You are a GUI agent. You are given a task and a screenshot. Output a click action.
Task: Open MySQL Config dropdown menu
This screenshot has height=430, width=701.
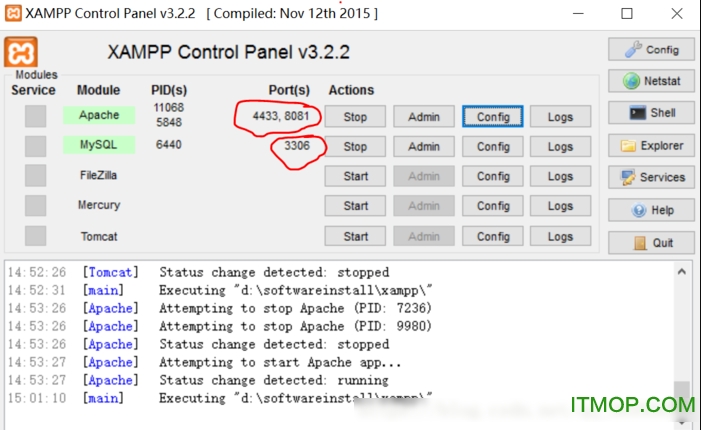[x=493, y=147]
